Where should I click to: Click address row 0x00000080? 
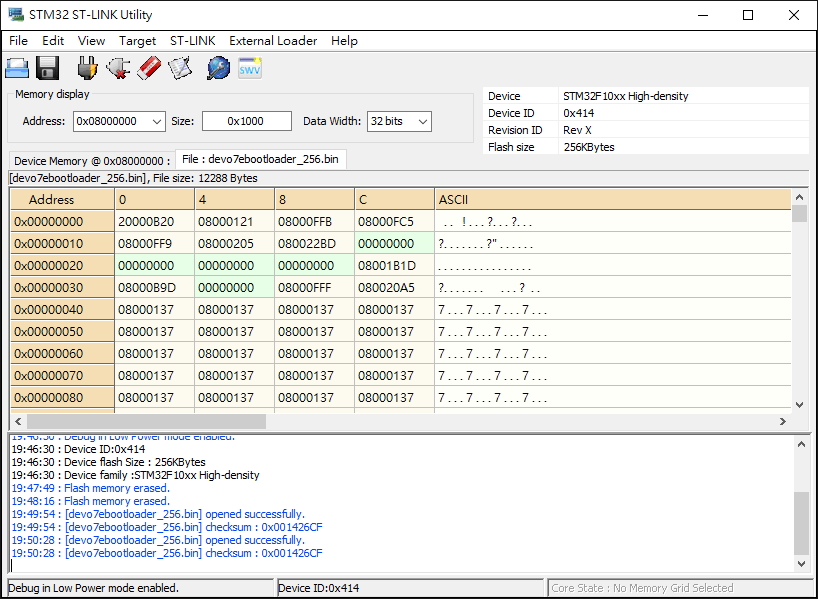62,398
